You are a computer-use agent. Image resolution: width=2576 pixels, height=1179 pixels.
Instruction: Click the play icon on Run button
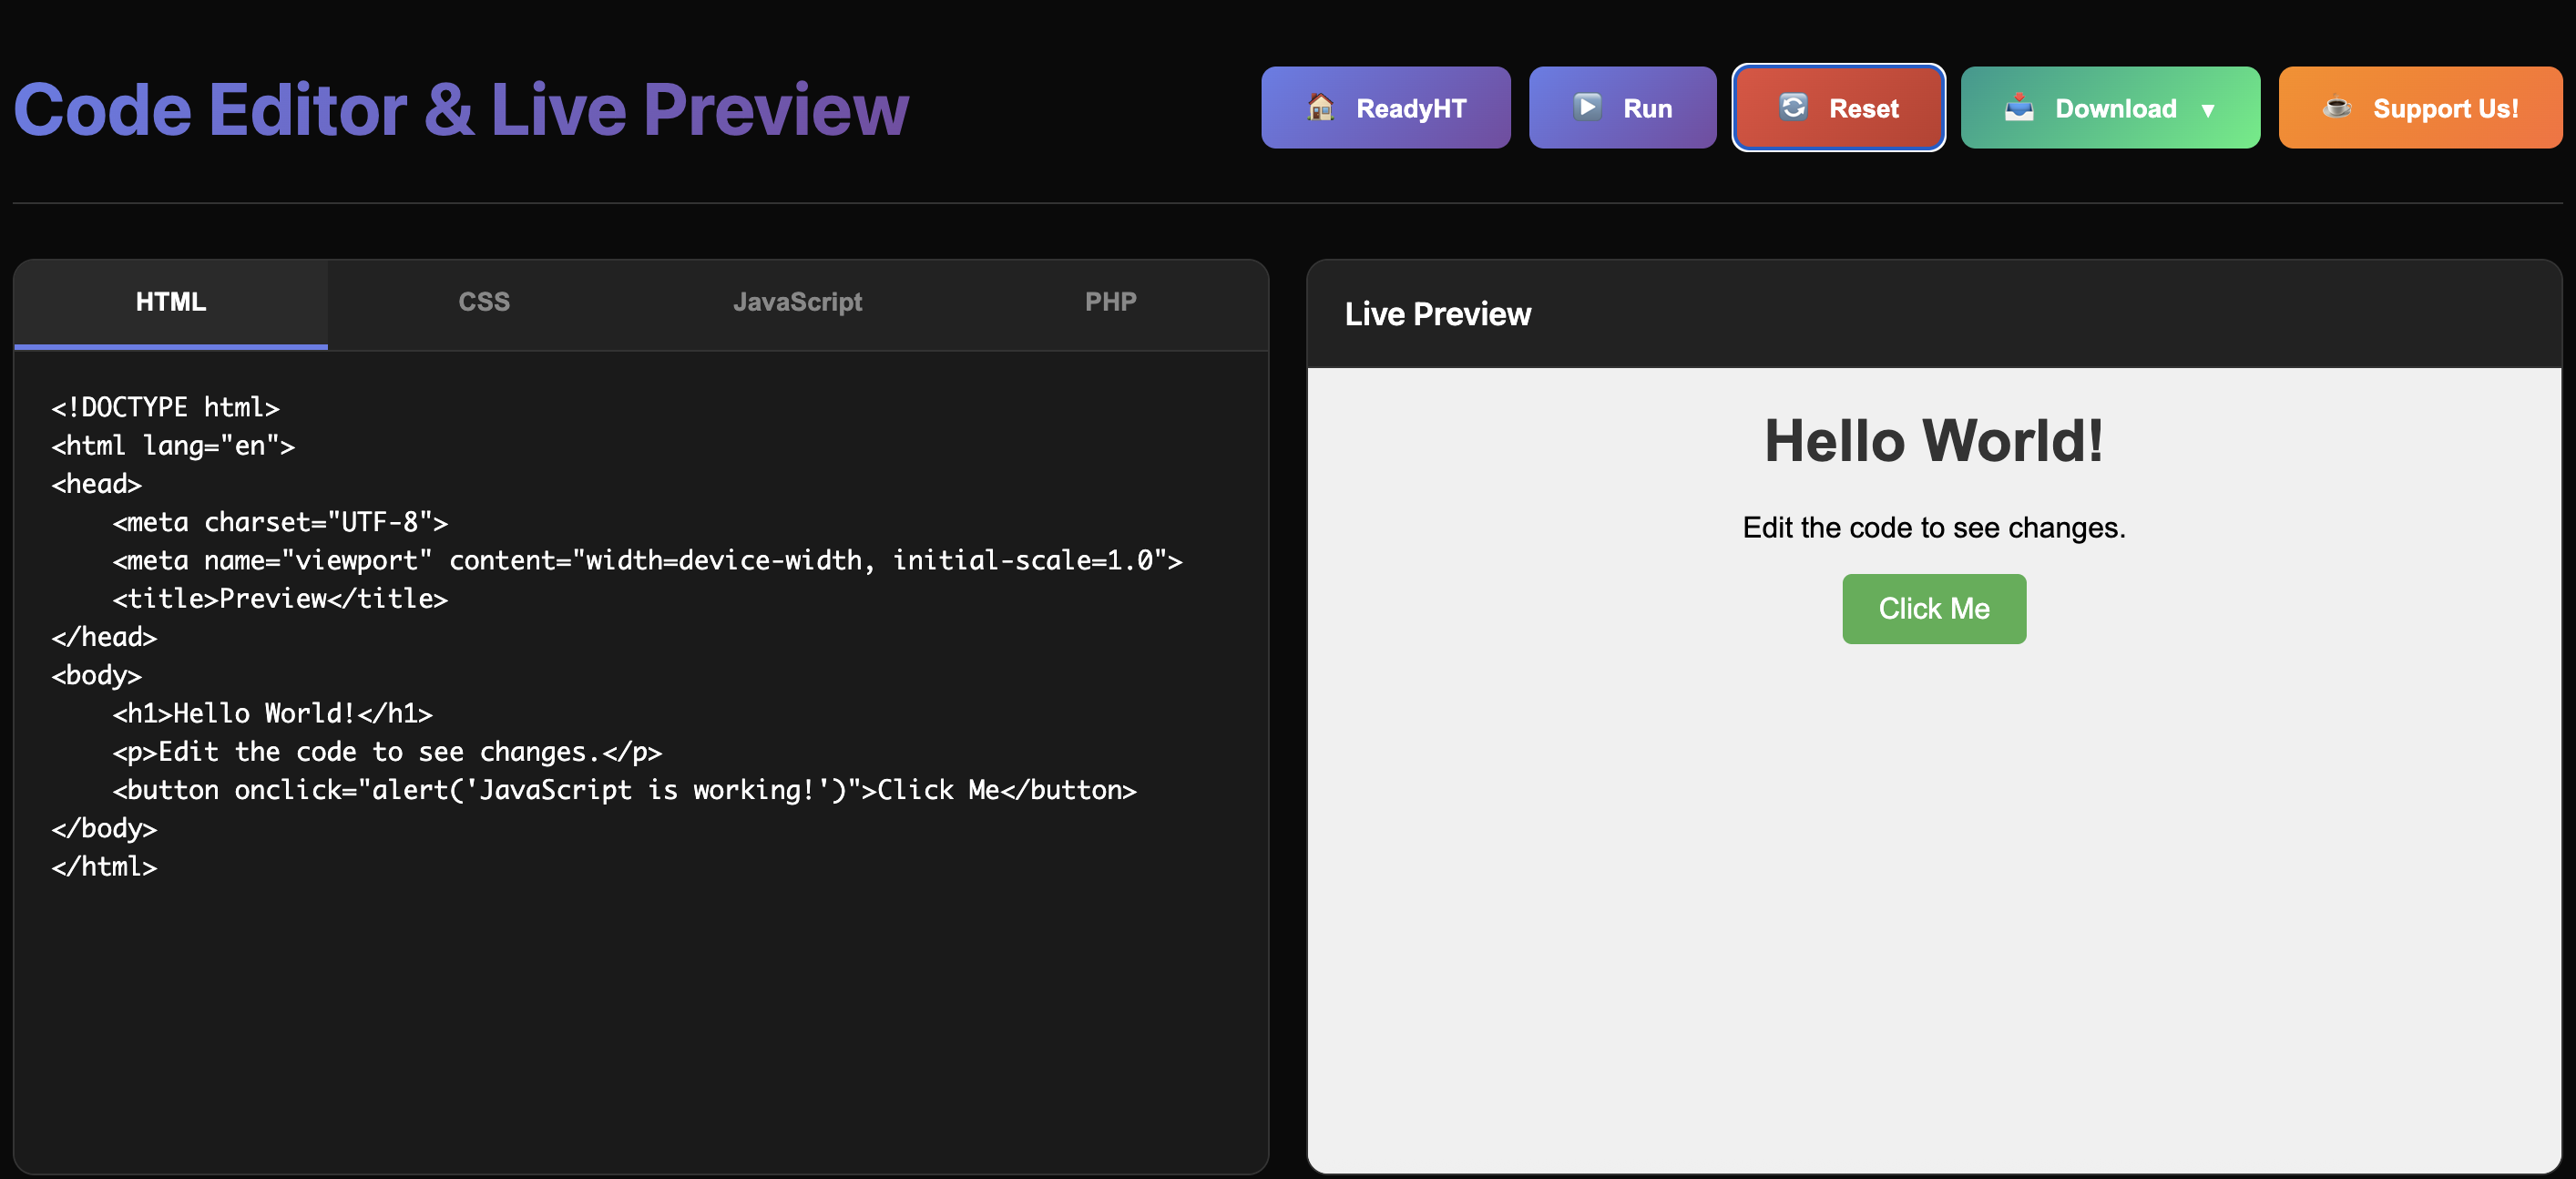click(1587, 107)
